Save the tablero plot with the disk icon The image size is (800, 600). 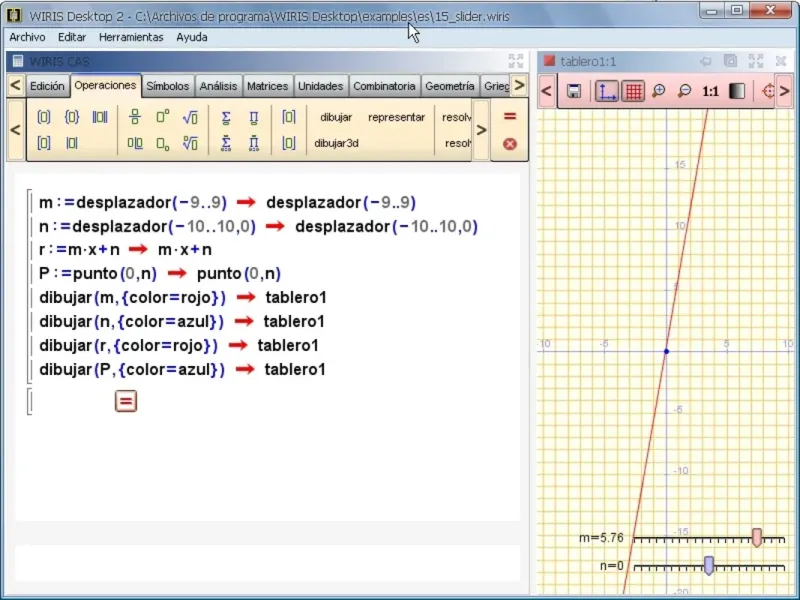coord(574,91)
